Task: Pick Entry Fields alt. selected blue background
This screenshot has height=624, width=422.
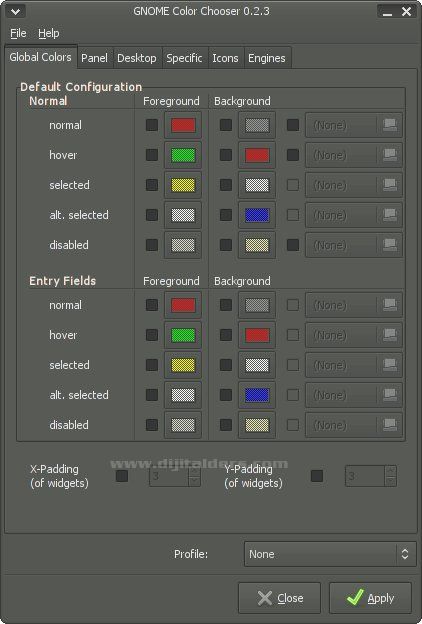Action: 257,395
